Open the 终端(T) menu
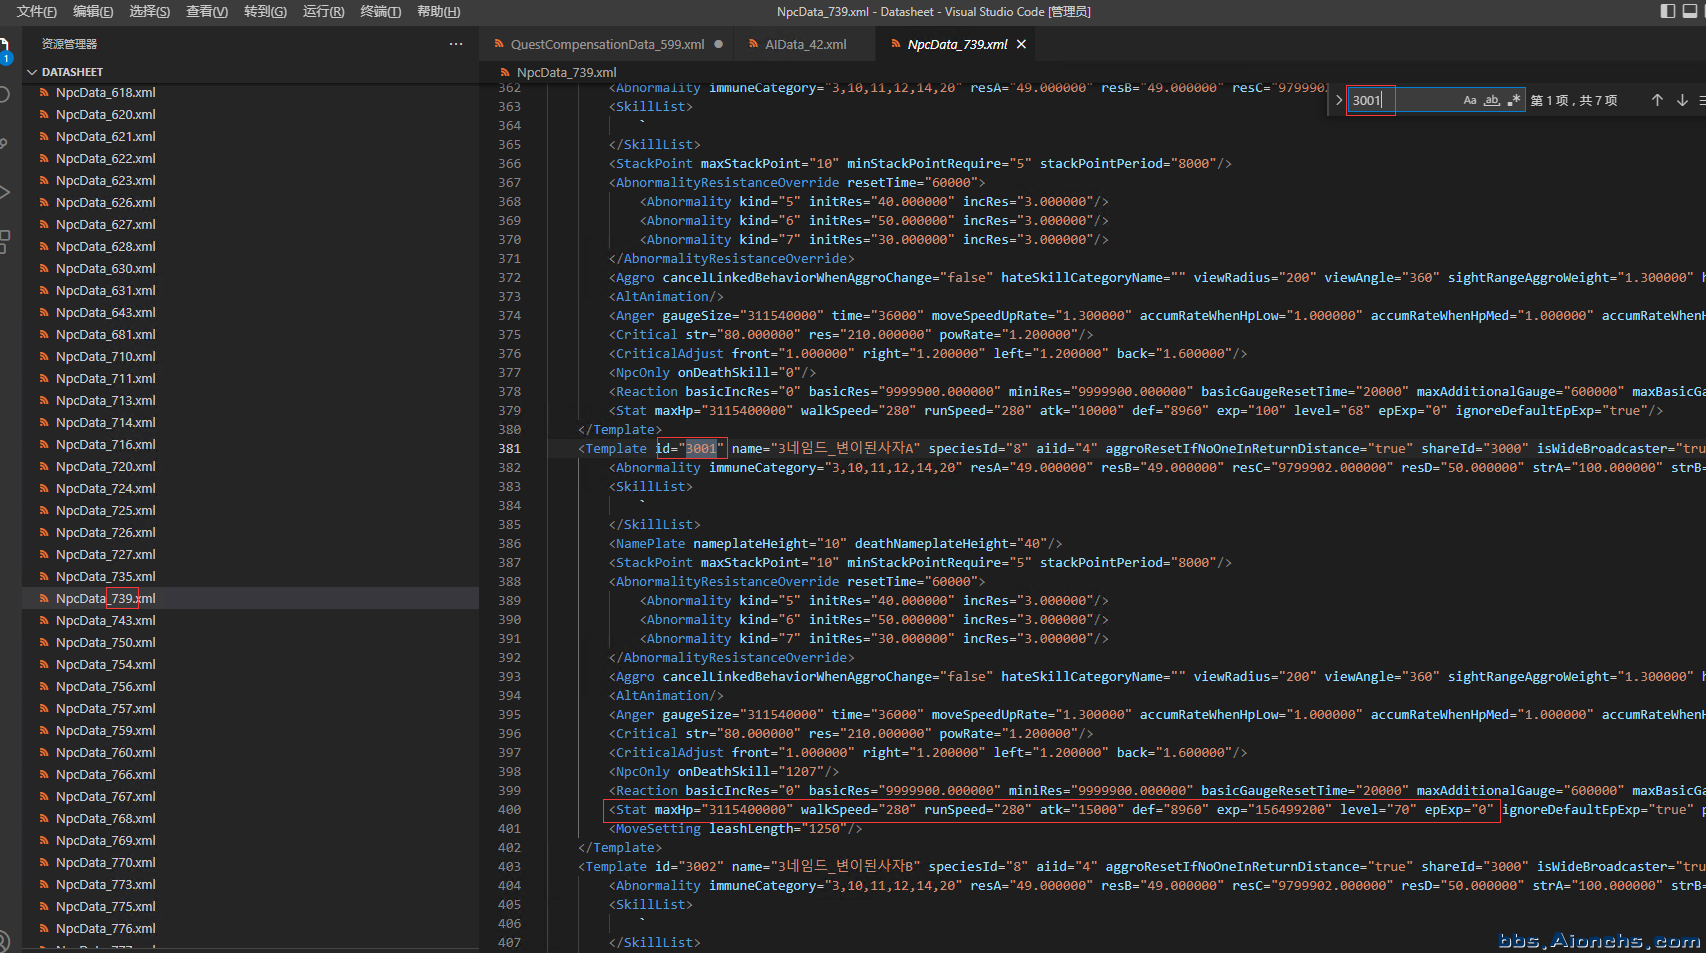 pos(380,11)
